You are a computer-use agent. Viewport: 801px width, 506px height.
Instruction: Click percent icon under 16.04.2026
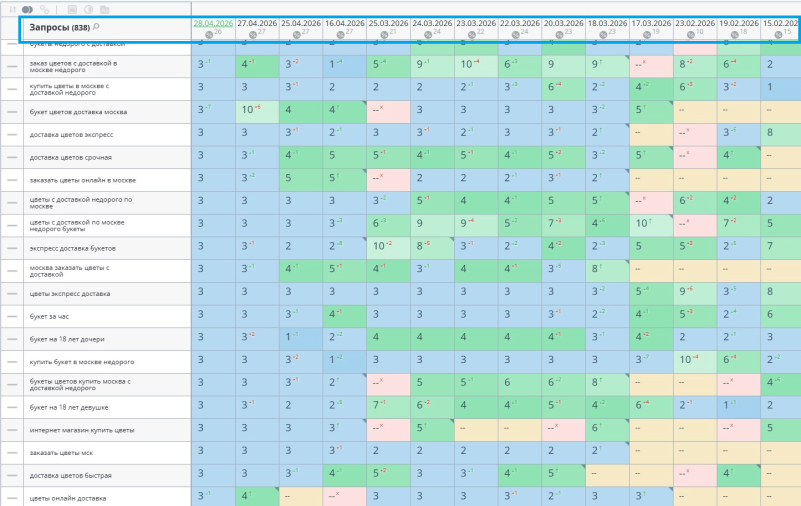[341, 35]
